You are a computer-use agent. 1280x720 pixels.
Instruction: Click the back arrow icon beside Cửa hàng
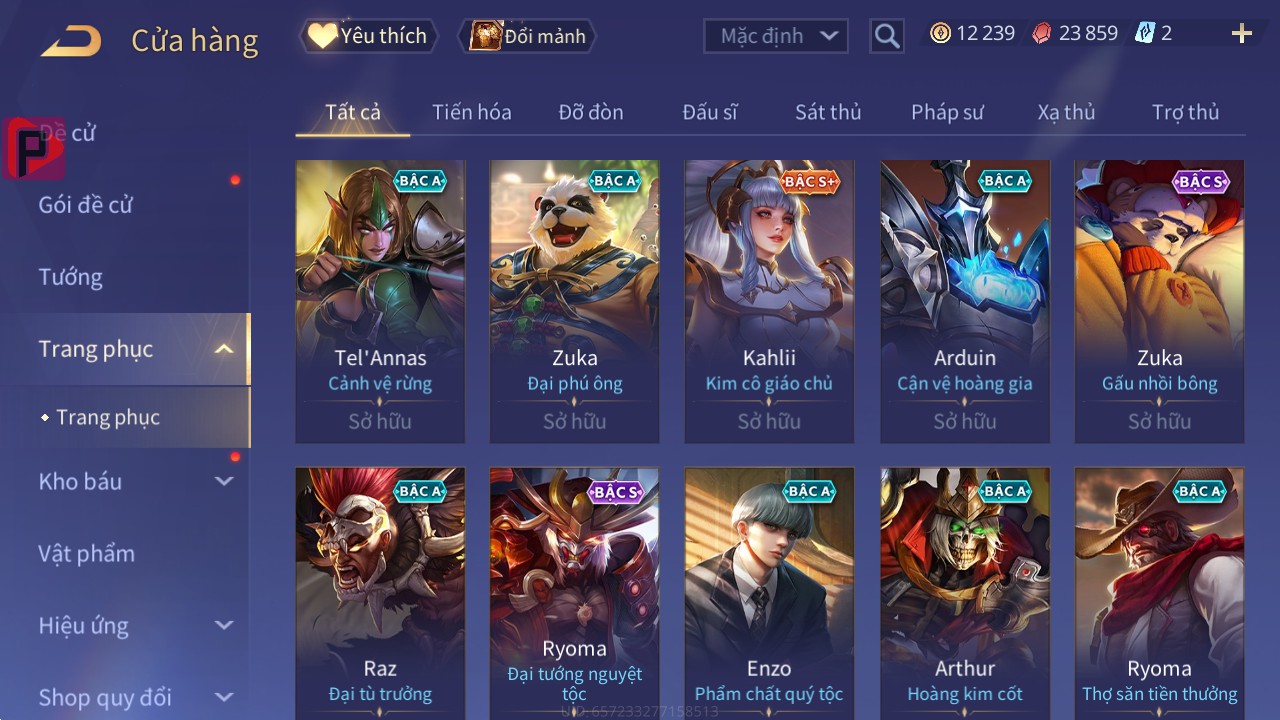71,41
